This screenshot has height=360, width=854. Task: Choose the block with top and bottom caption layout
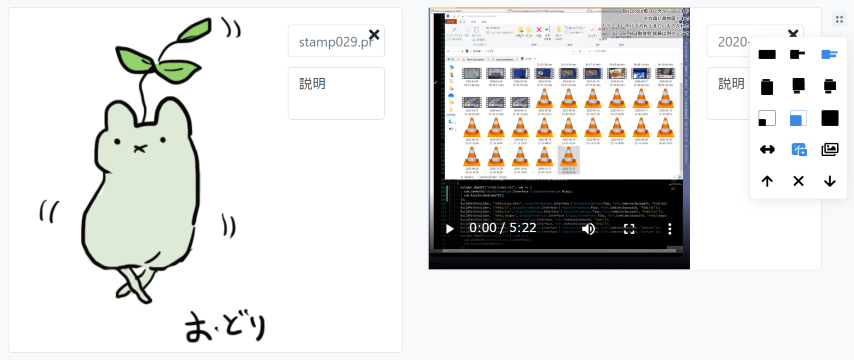point(829,86)
